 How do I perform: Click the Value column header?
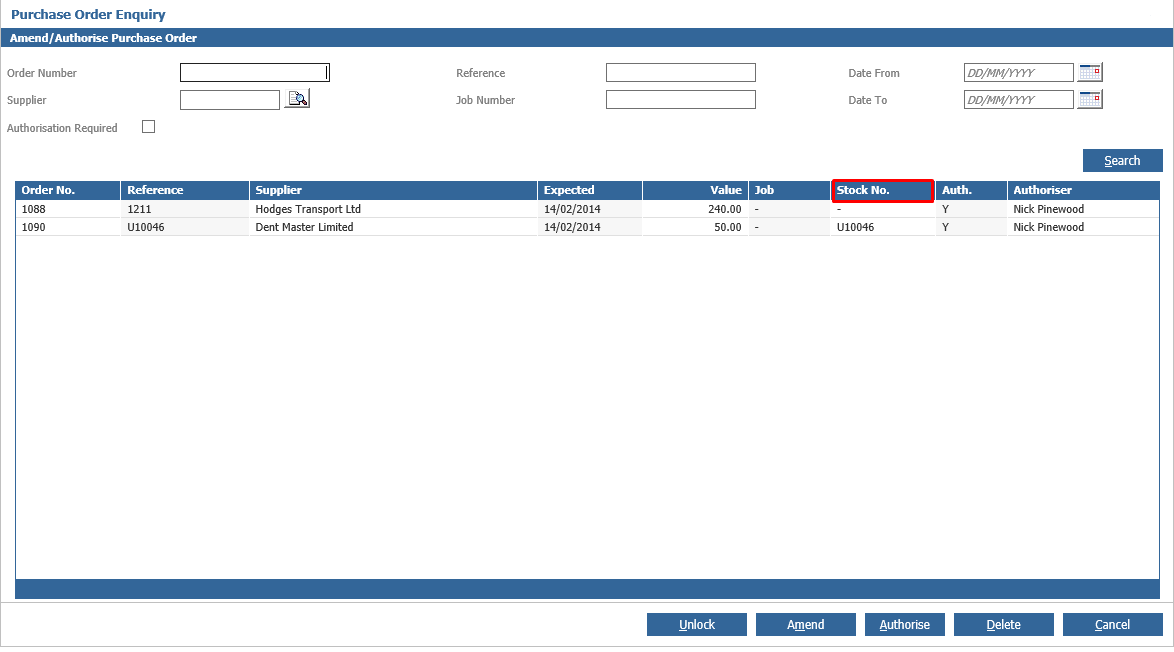point(695,190)
